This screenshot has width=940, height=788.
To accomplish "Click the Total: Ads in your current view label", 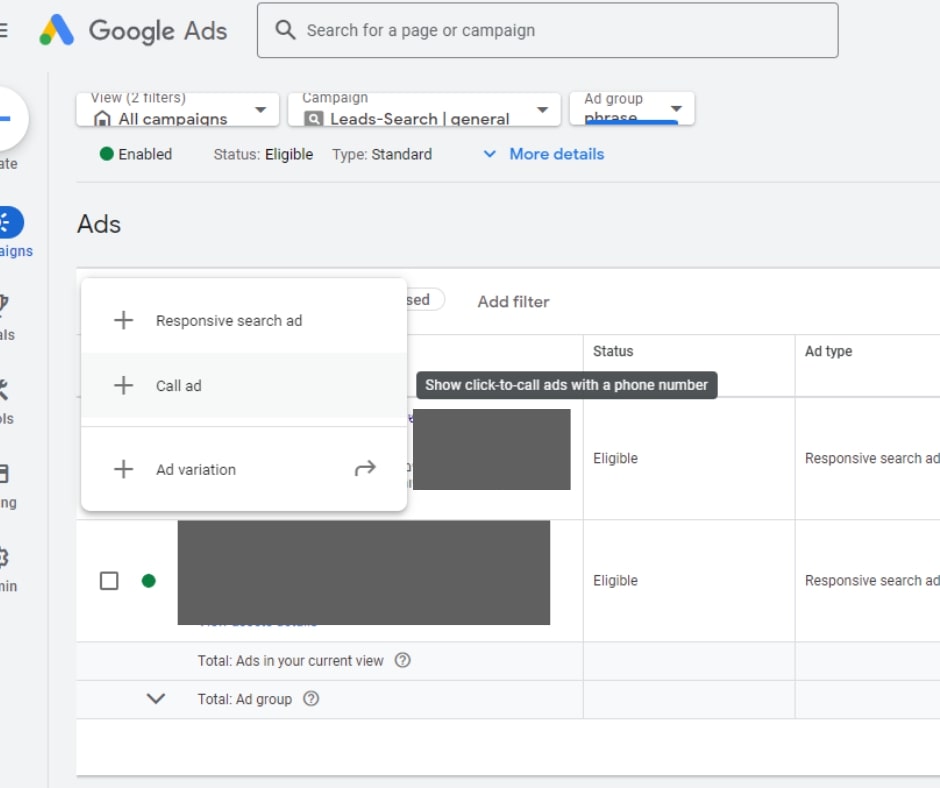I will pos(290,661).
